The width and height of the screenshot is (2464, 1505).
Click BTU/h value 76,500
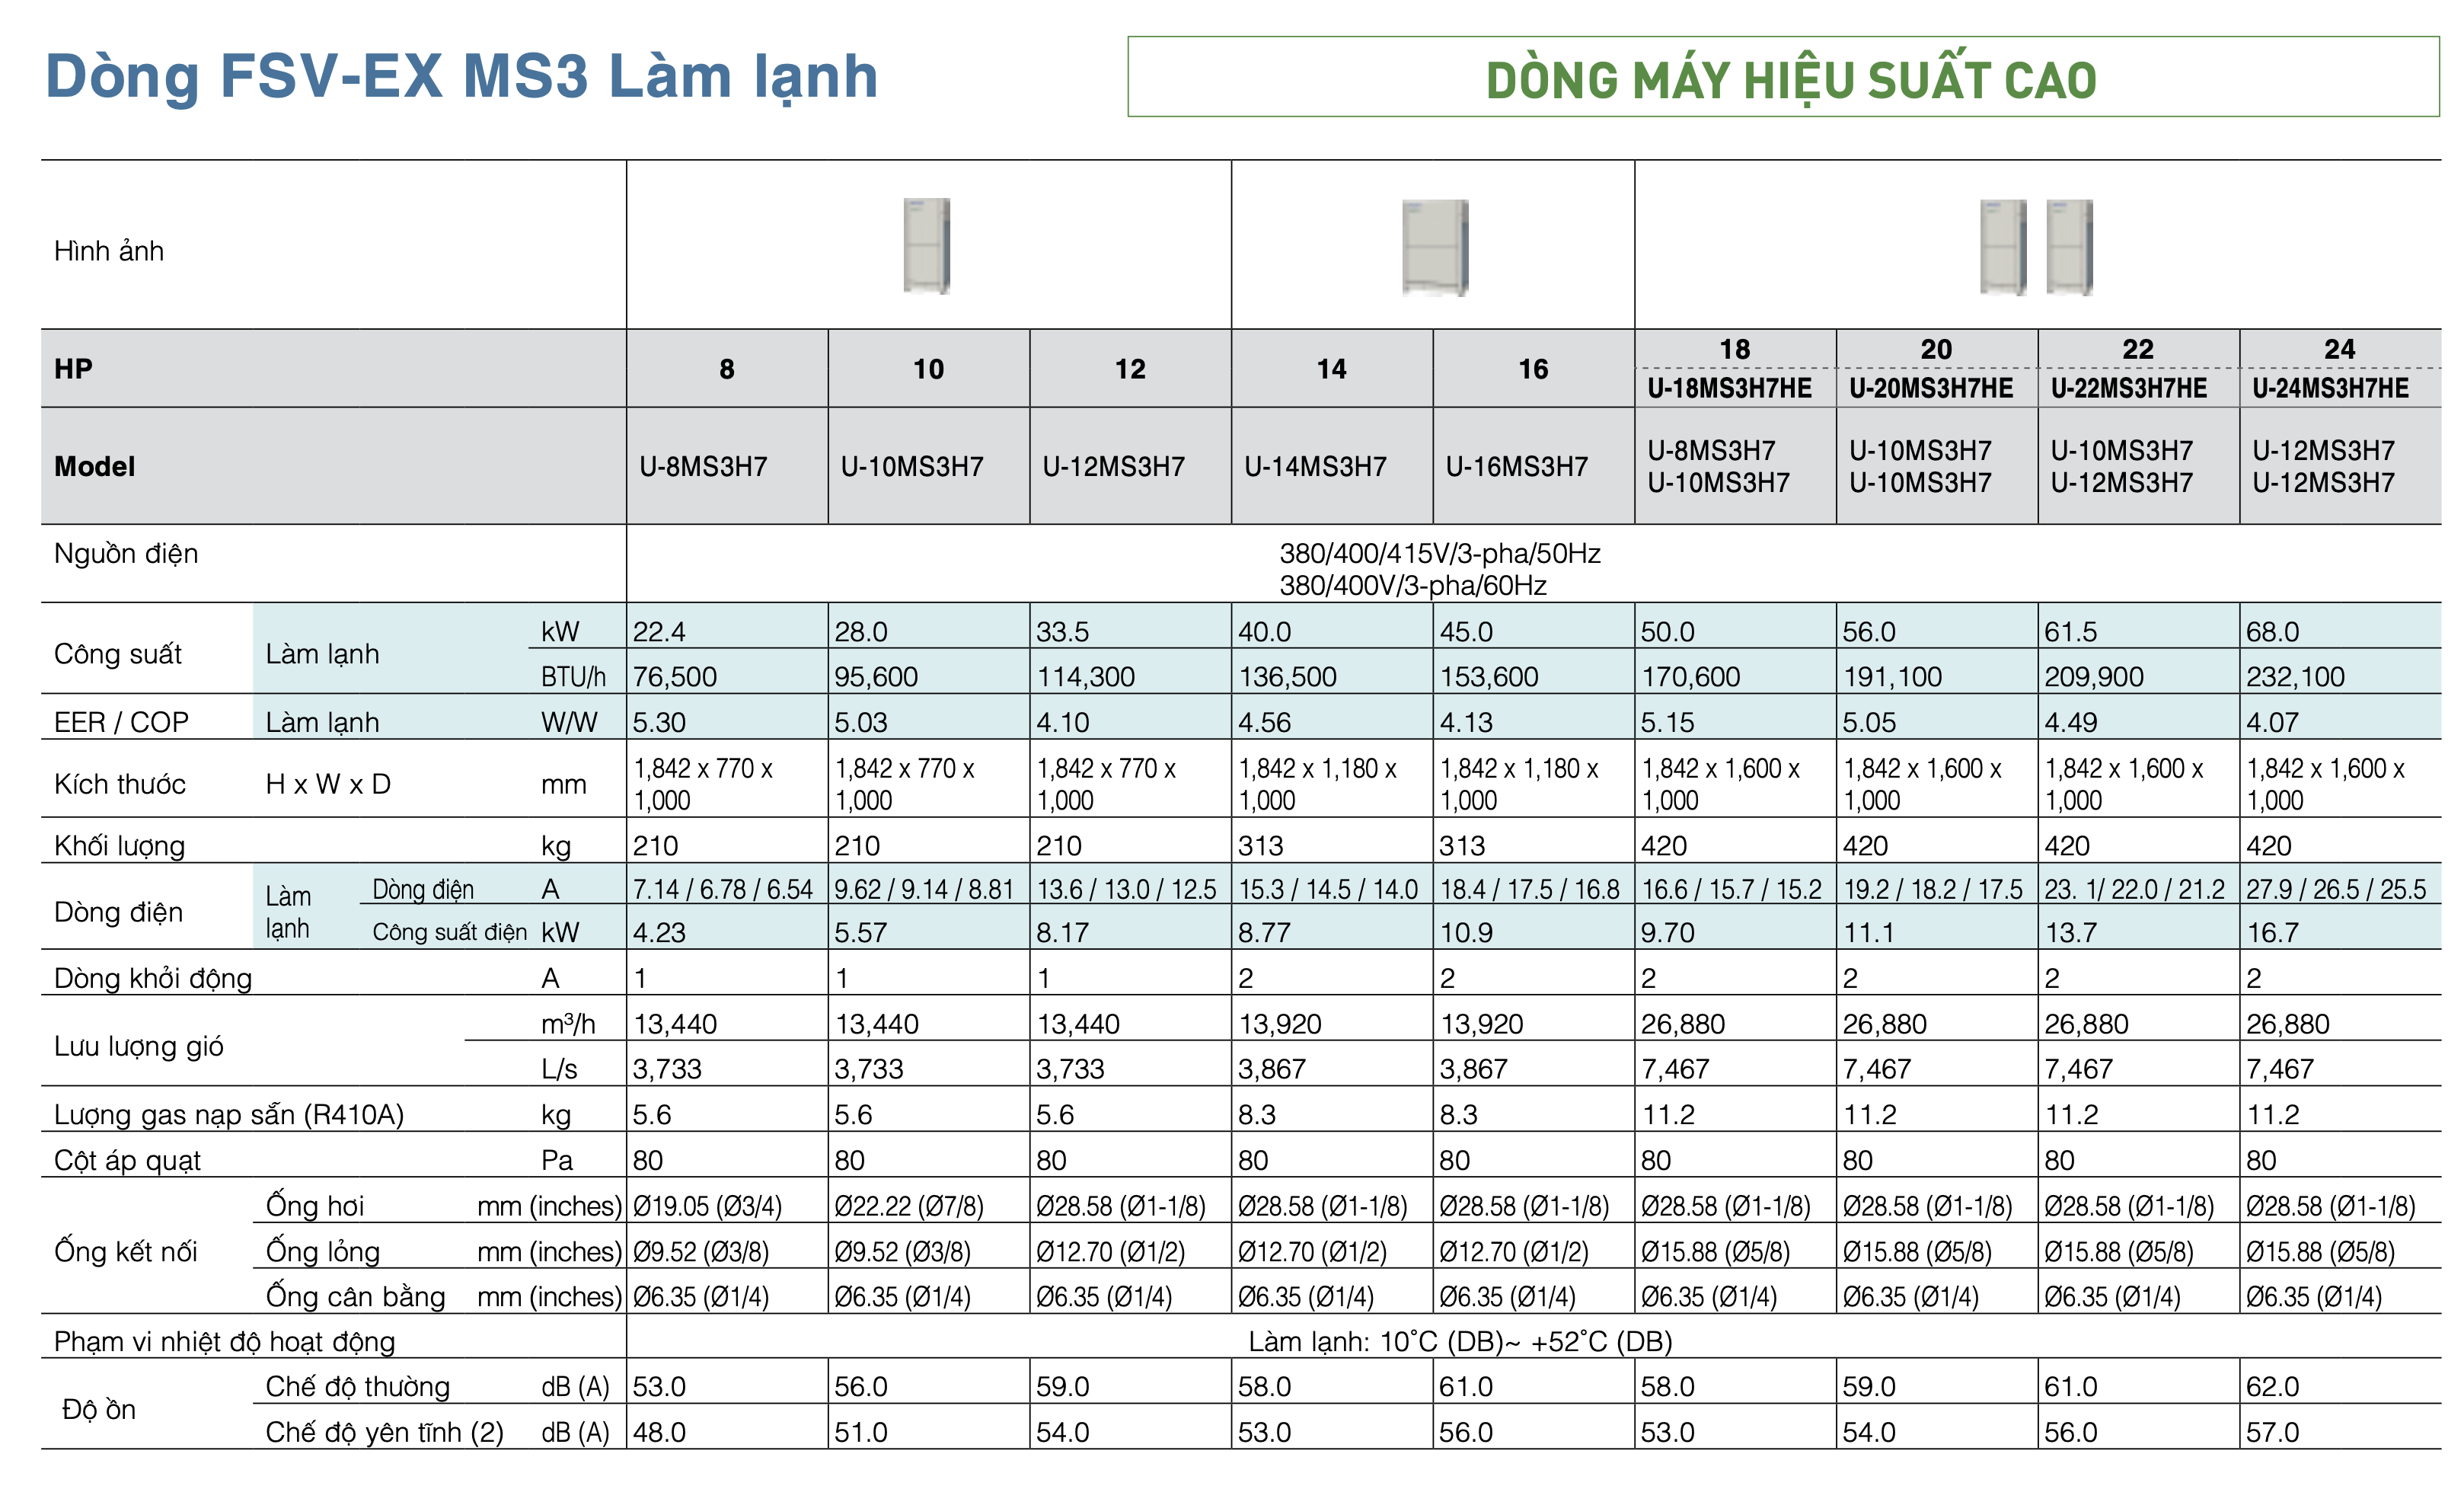click(x=675, y=677)
